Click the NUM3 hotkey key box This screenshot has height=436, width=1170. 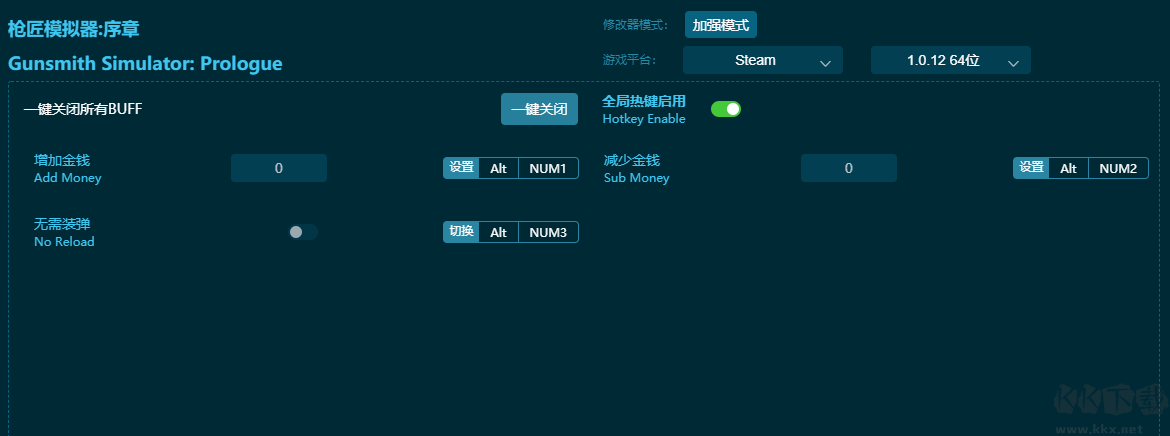[x=548, y=232]
